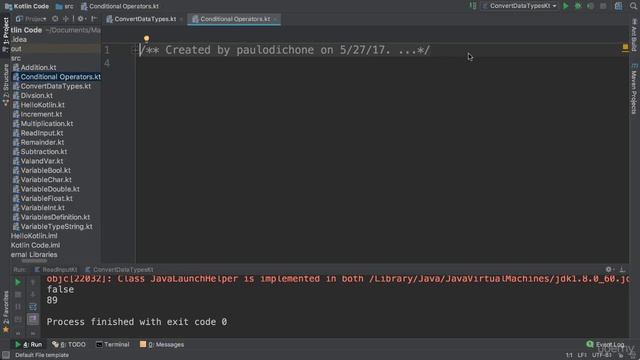Open HelloKotlin.kt in project tree
640x360 pixels.
coord(42,105)
